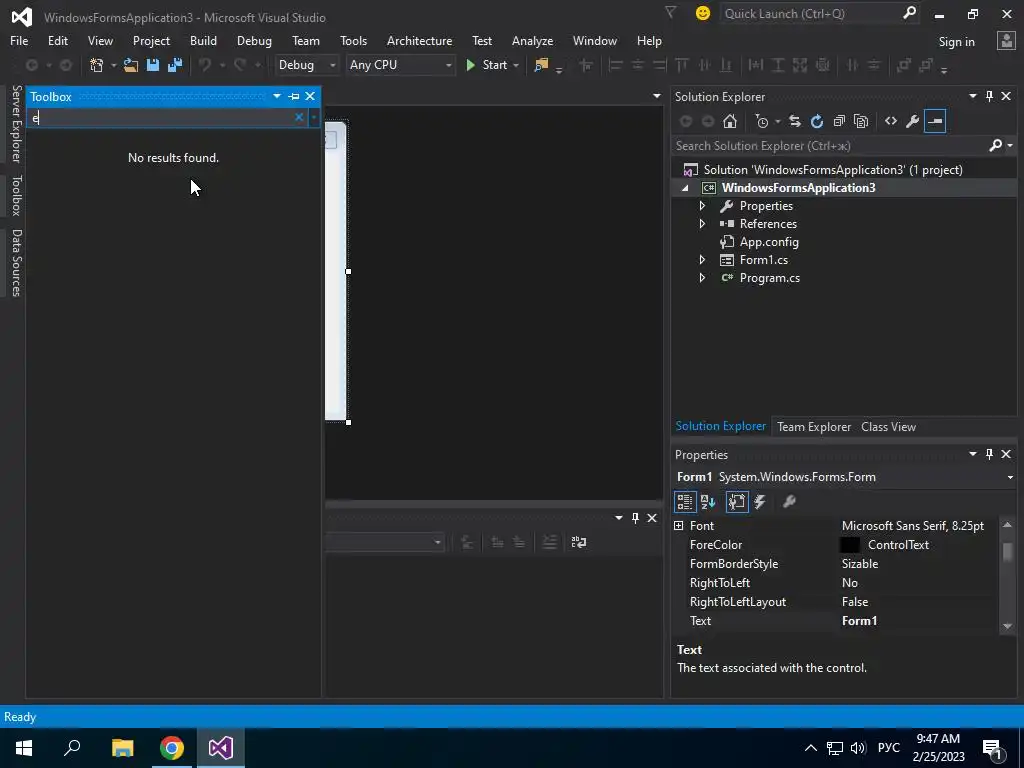Save the current file with the floppy icon

click(x=153, y=65)
